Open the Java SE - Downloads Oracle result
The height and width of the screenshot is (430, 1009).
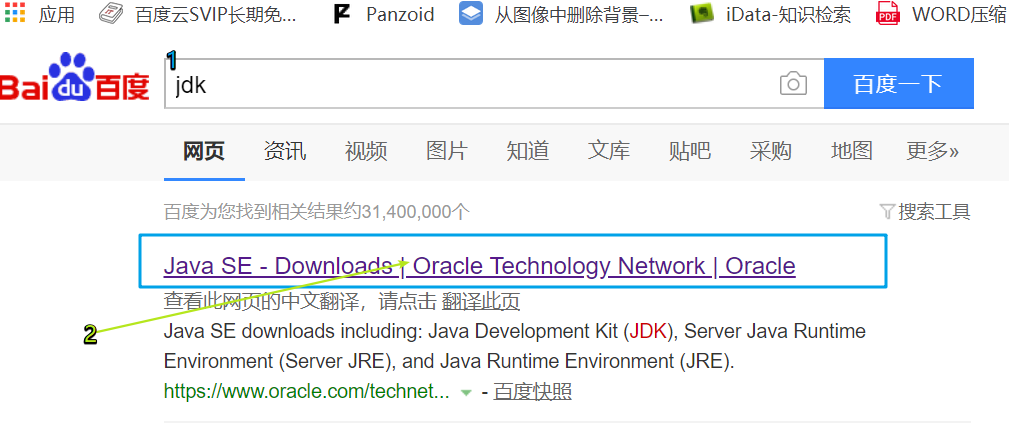[x=479, y=265]
